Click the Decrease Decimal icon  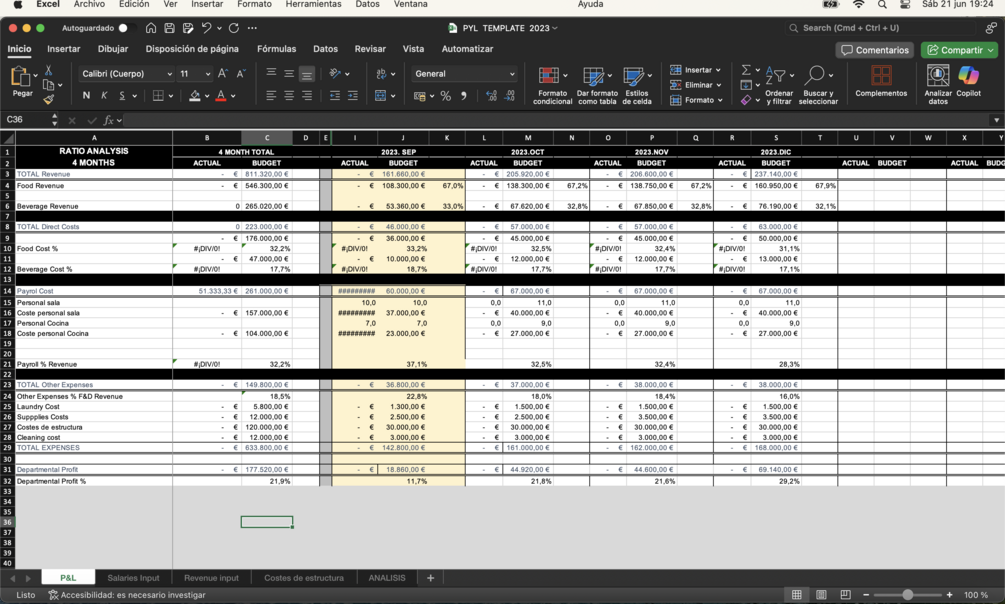pos(510,96)
